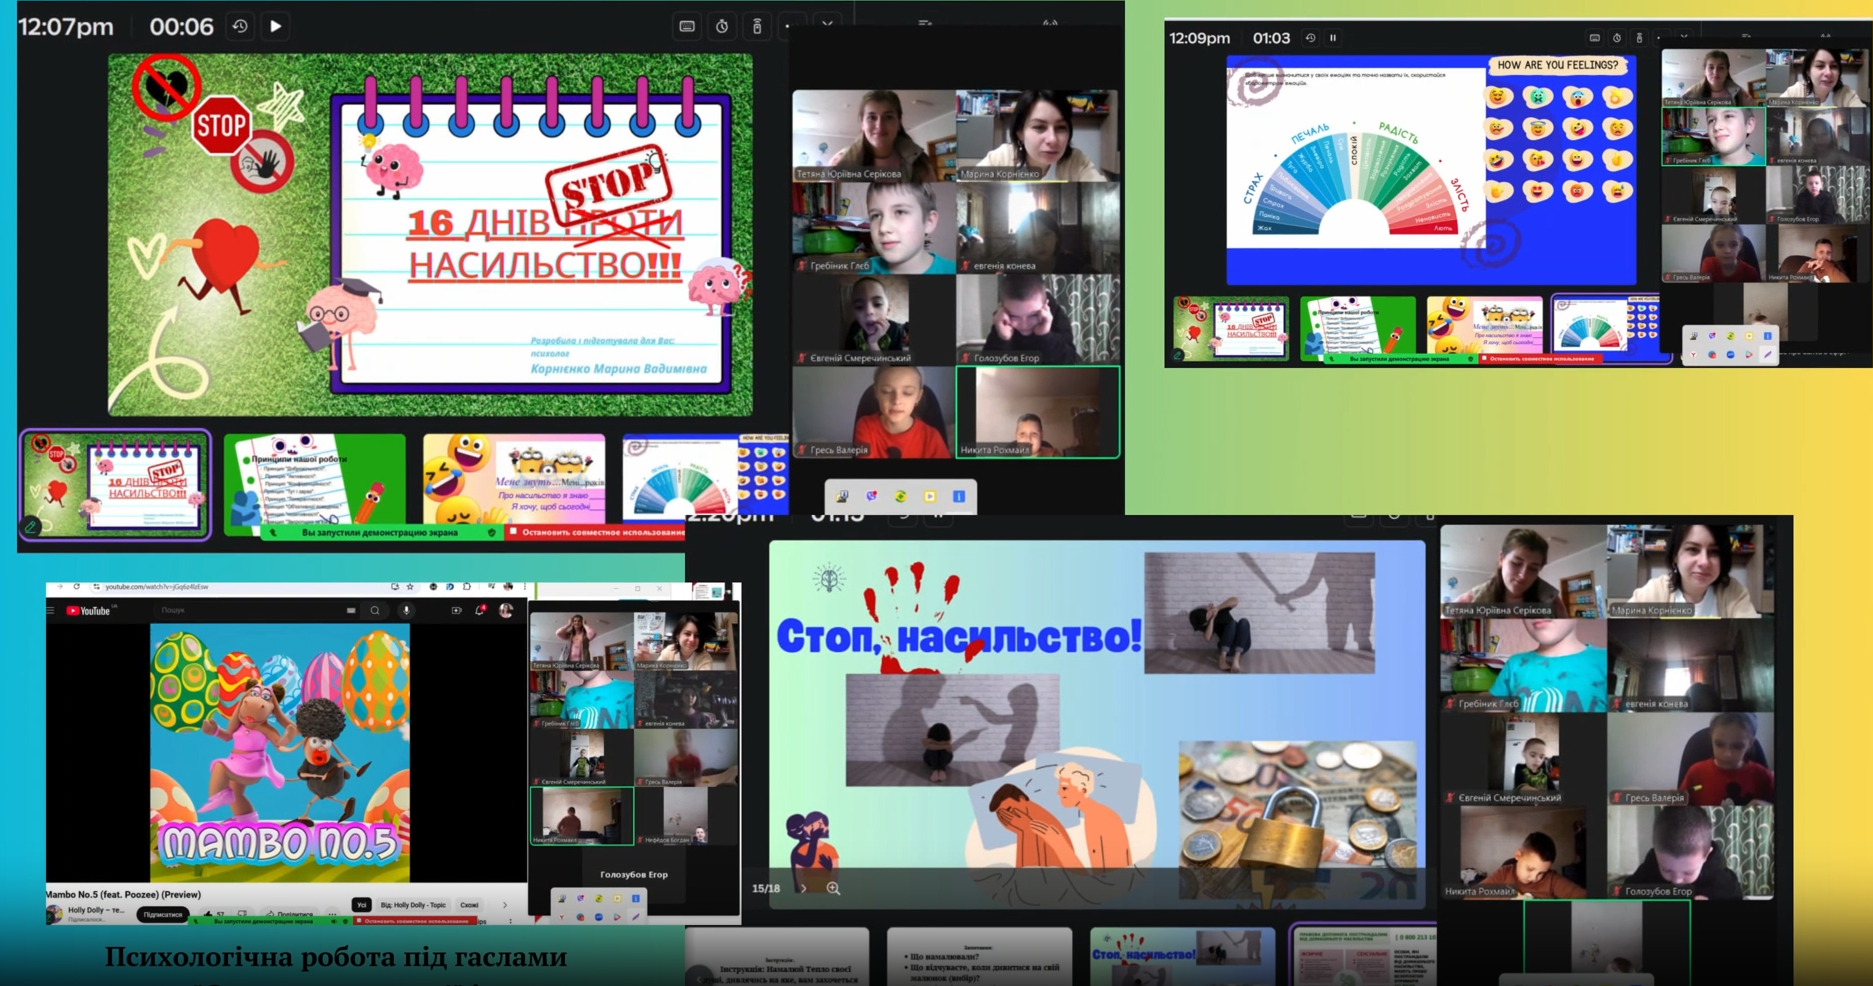Click the youtube.com address bar
The image size is (1873, 986).
coord(240,587)
